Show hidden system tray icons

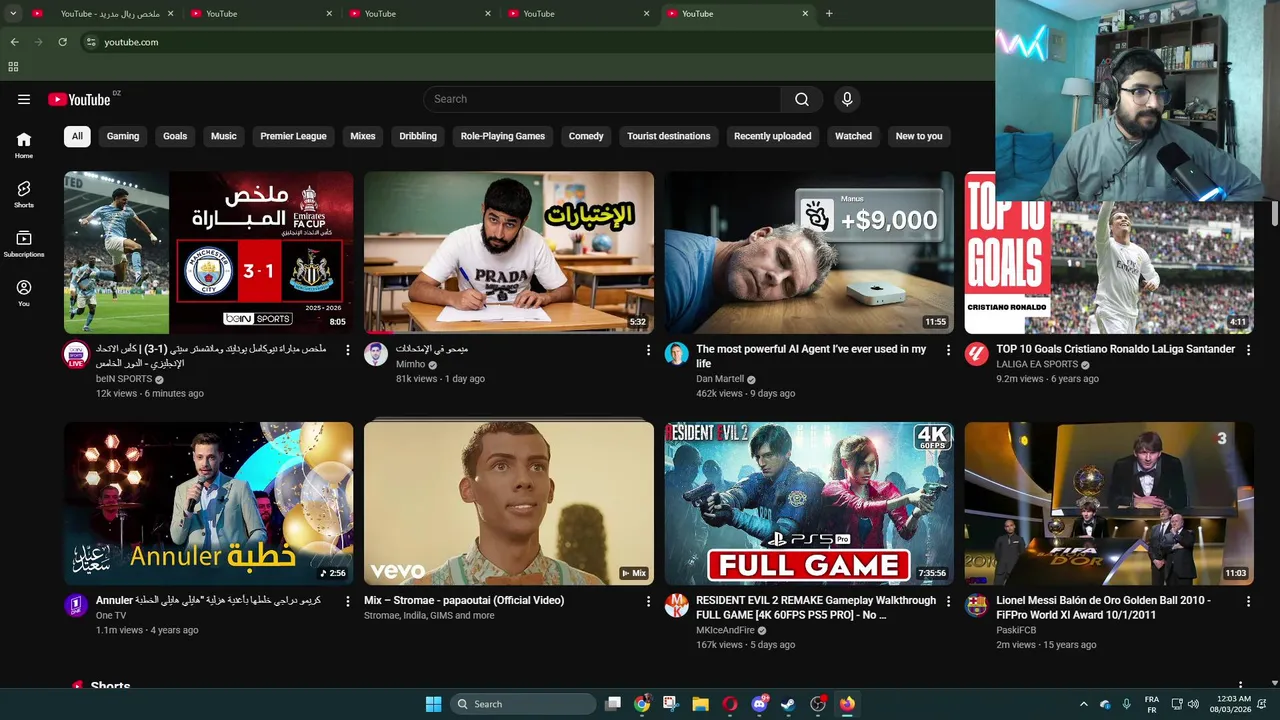[x=1084, y=704]
